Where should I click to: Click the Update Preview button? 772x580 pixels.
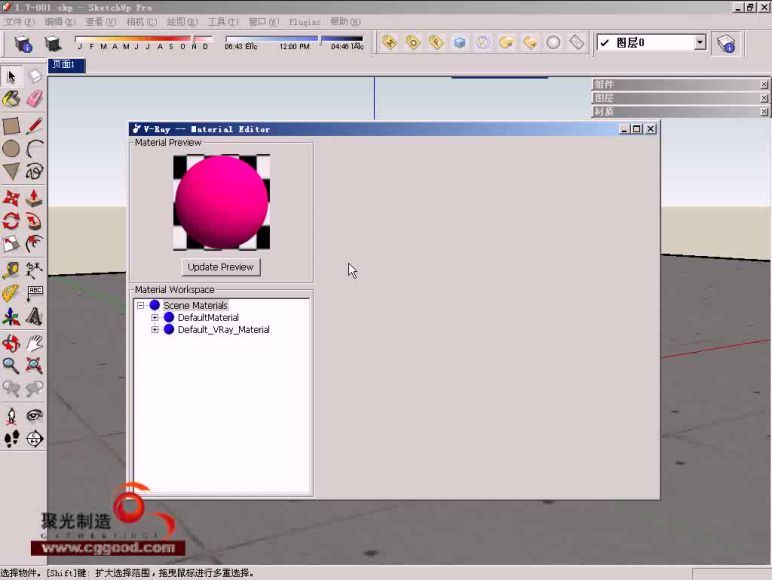221,267
